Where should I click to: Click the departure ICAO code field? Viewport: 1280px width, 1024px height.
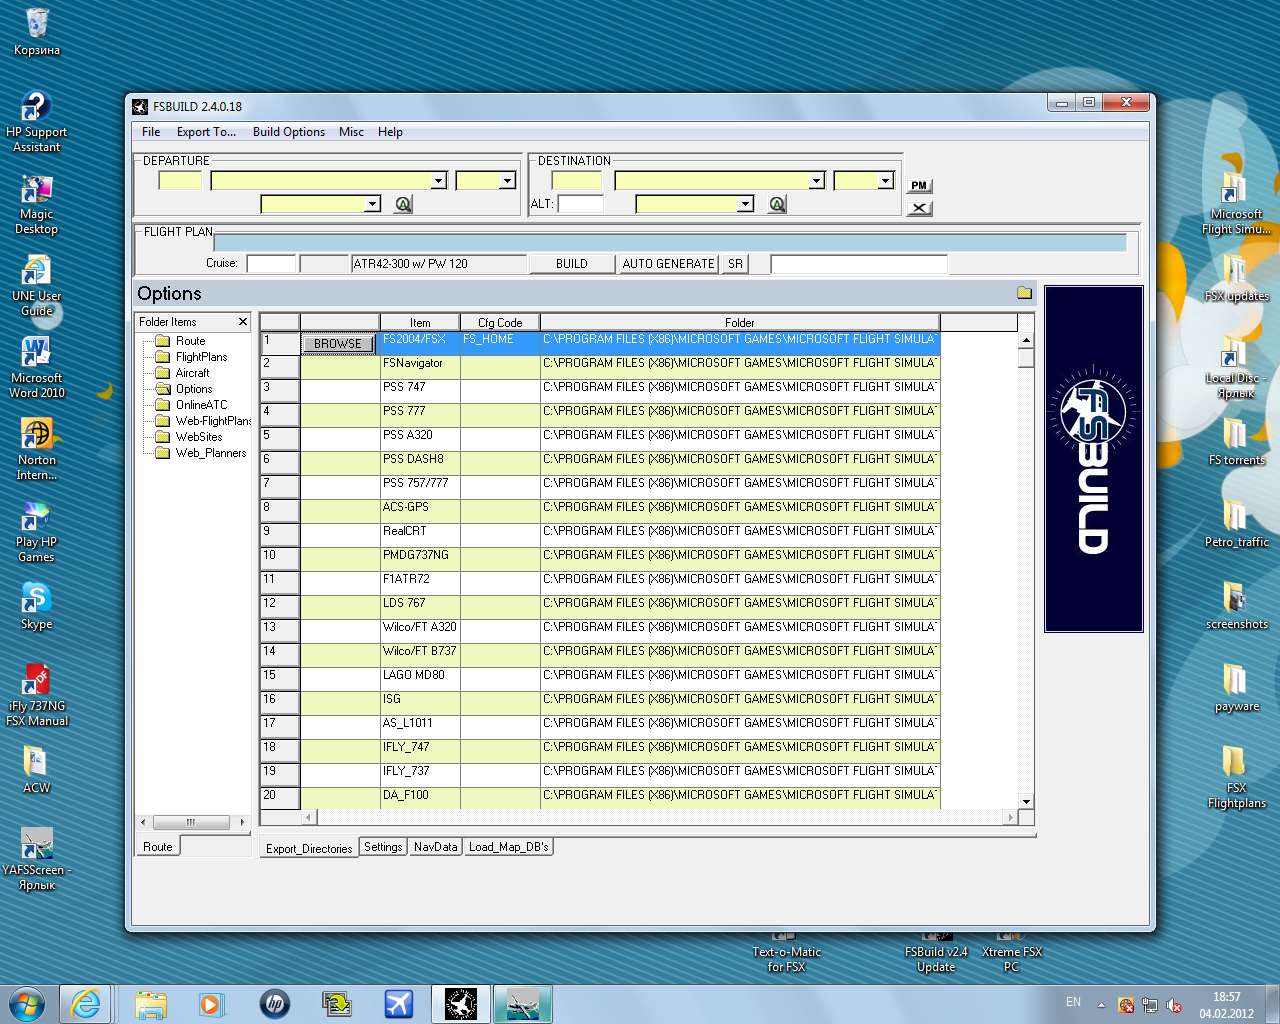click(180, 181)
